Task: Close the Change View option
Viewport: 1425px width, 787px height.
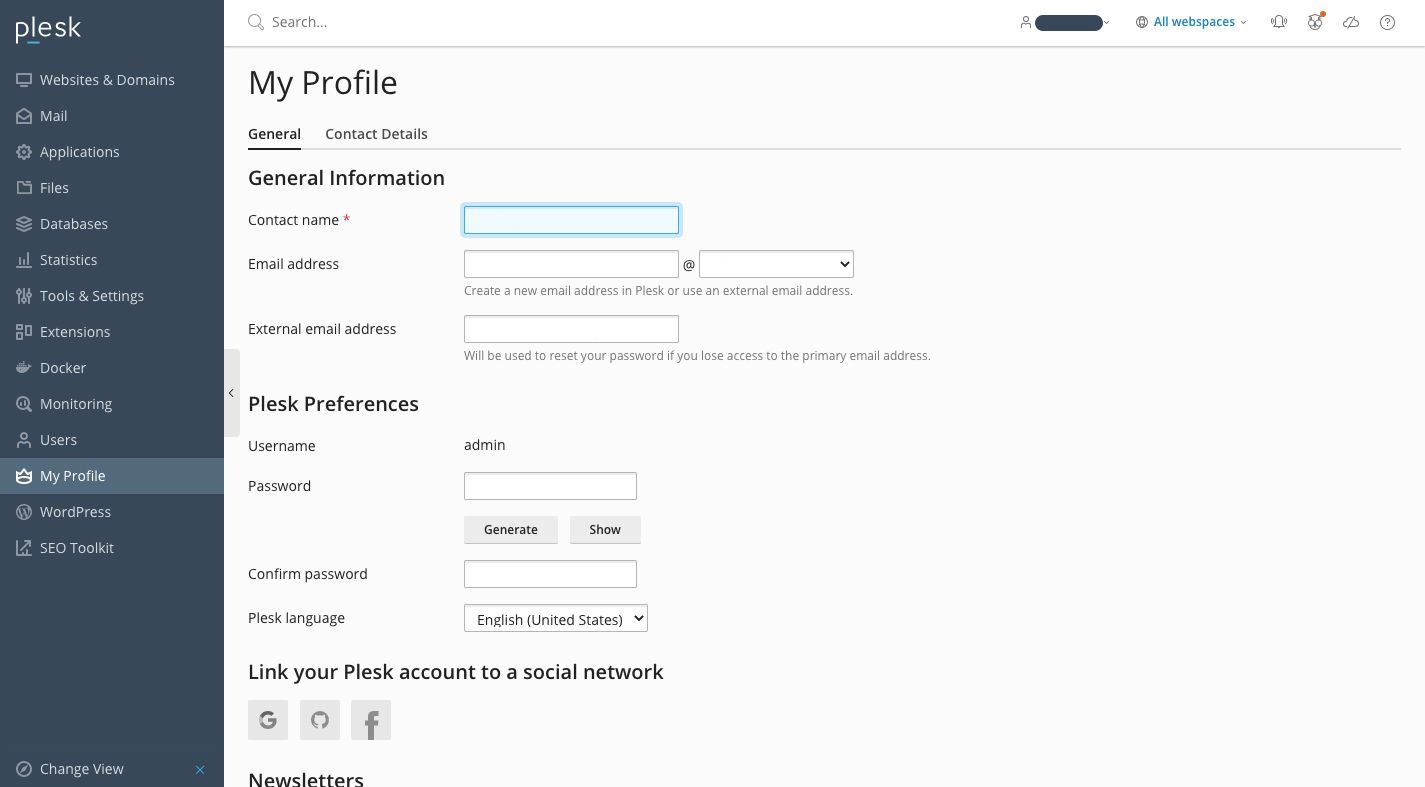Action: pos(200,769)
